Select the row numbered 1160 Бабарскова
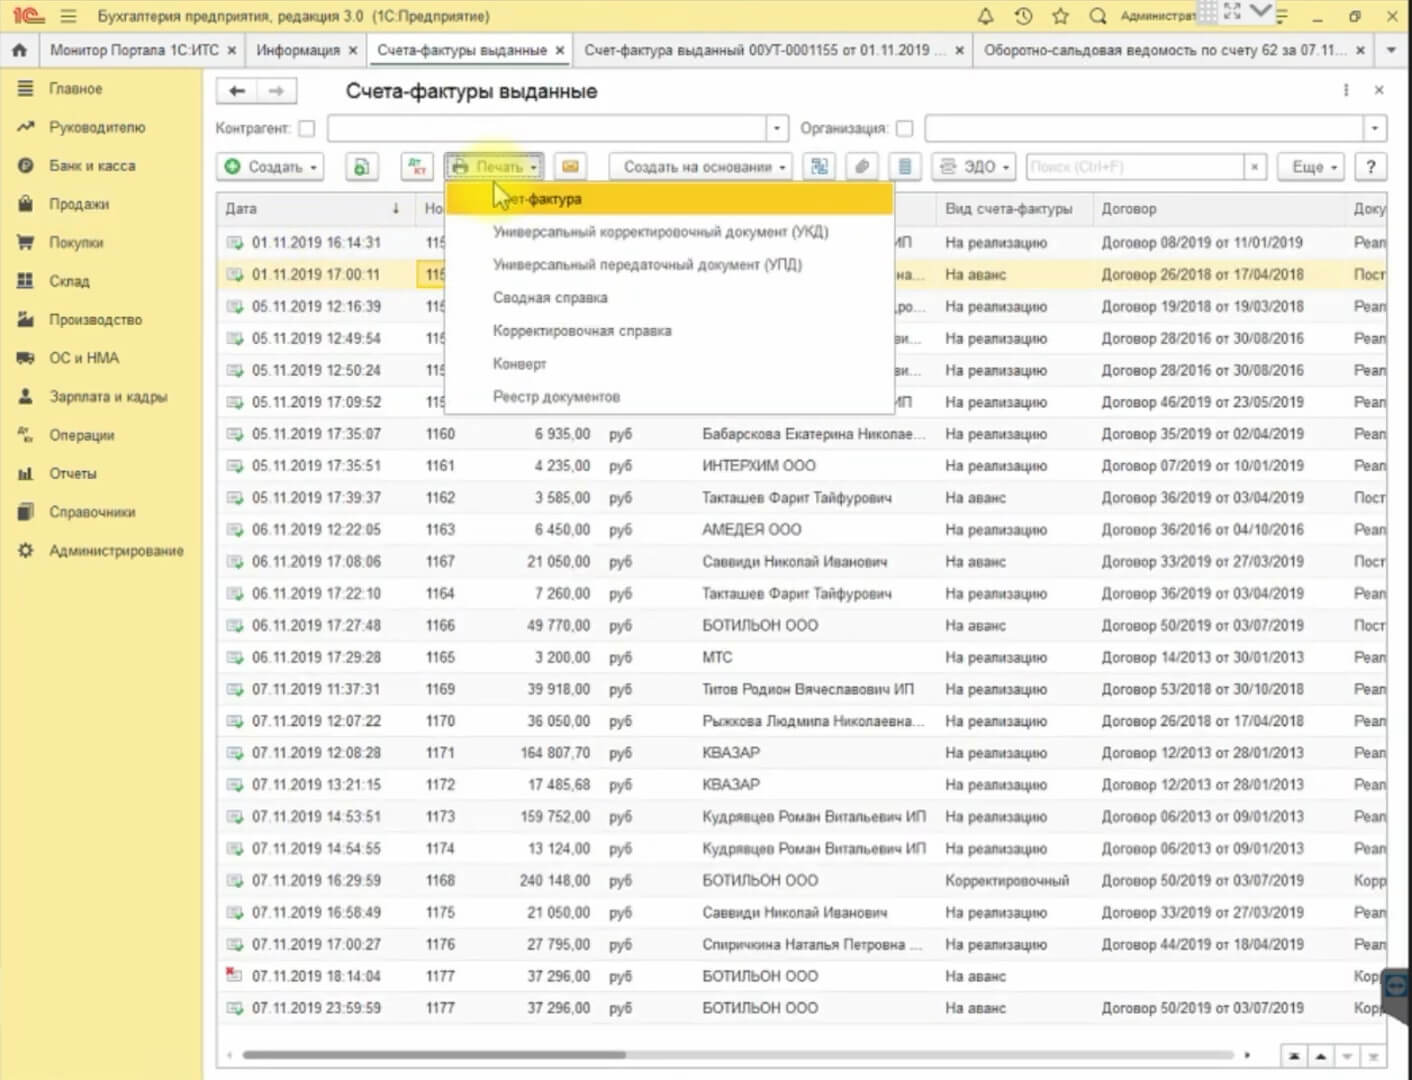The height and width of the screenshot is (1080, 1412). coord(801,434)
